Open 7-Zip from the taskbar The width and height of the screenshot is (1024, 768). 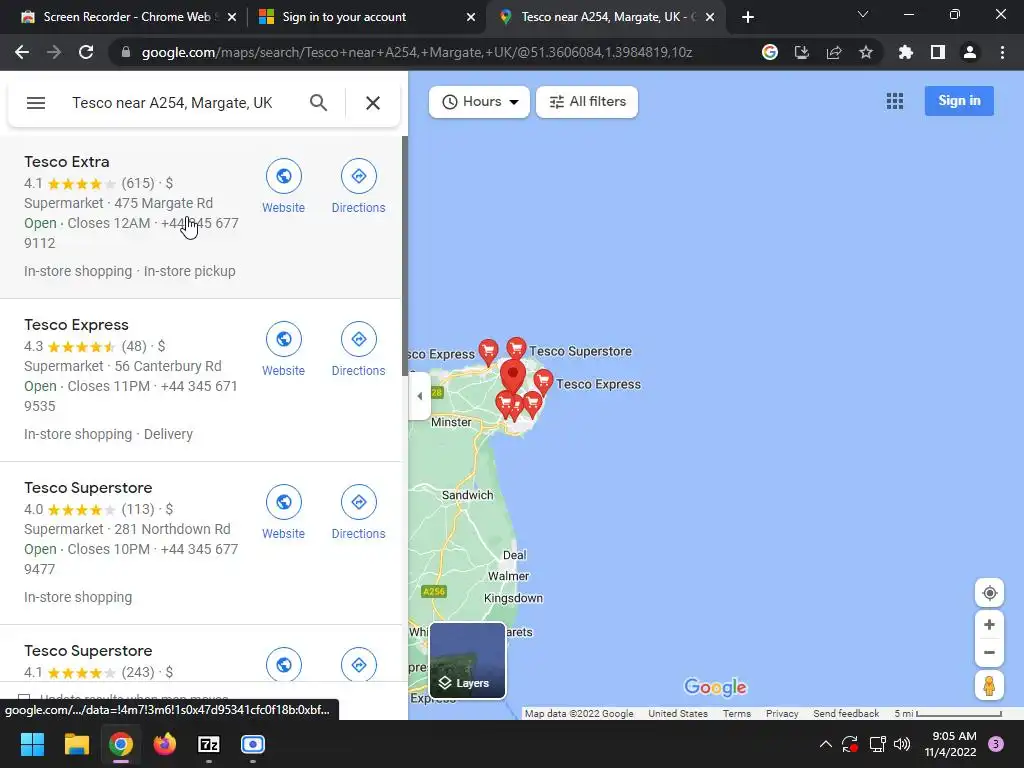coord(209,744)
